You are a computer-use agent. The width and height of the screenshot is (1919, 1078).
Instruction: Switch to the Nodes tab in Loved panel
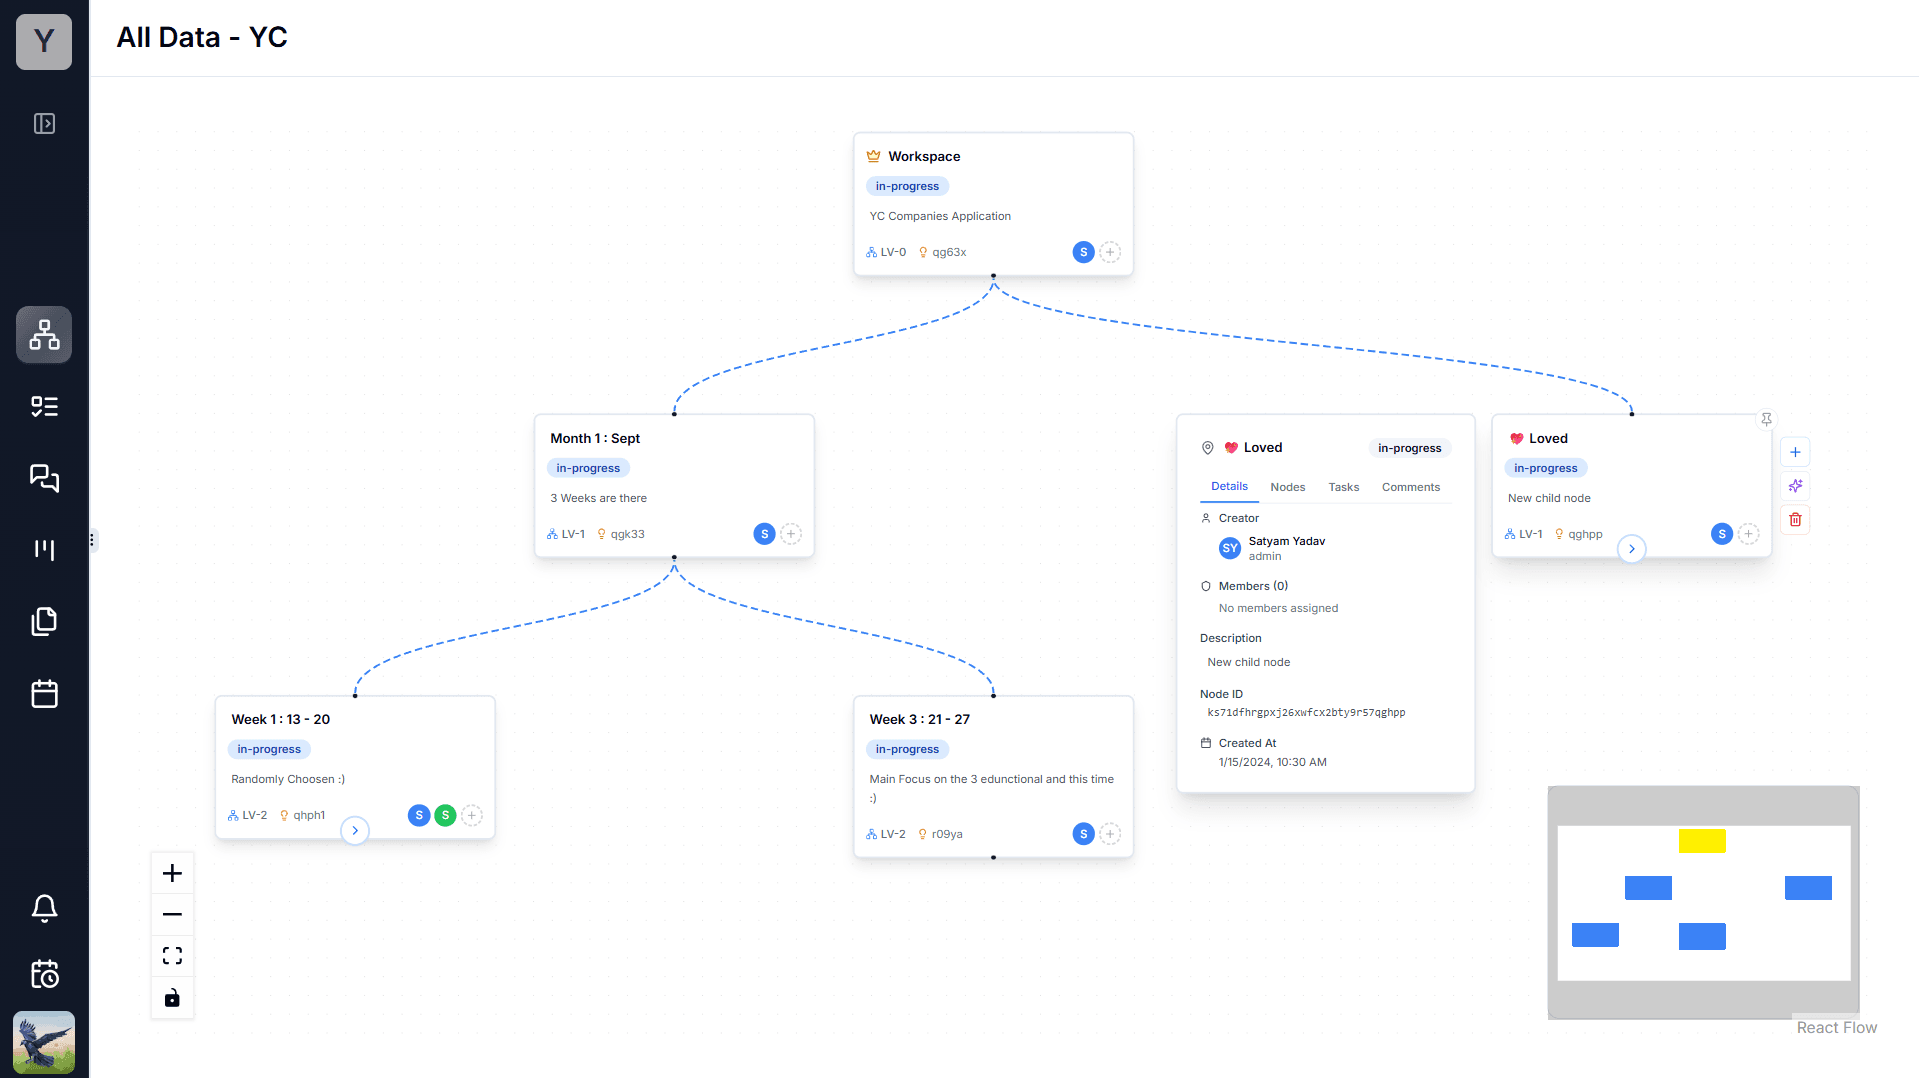(1287, 487)
